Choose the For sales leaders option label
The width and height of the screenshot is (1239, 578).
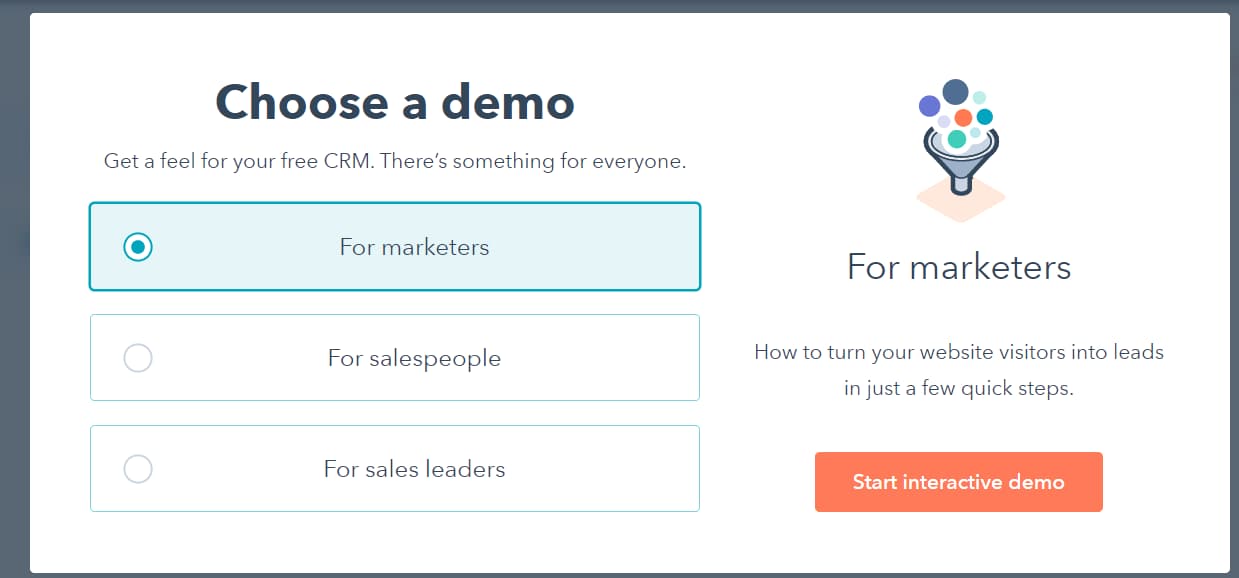coord(414,469)
